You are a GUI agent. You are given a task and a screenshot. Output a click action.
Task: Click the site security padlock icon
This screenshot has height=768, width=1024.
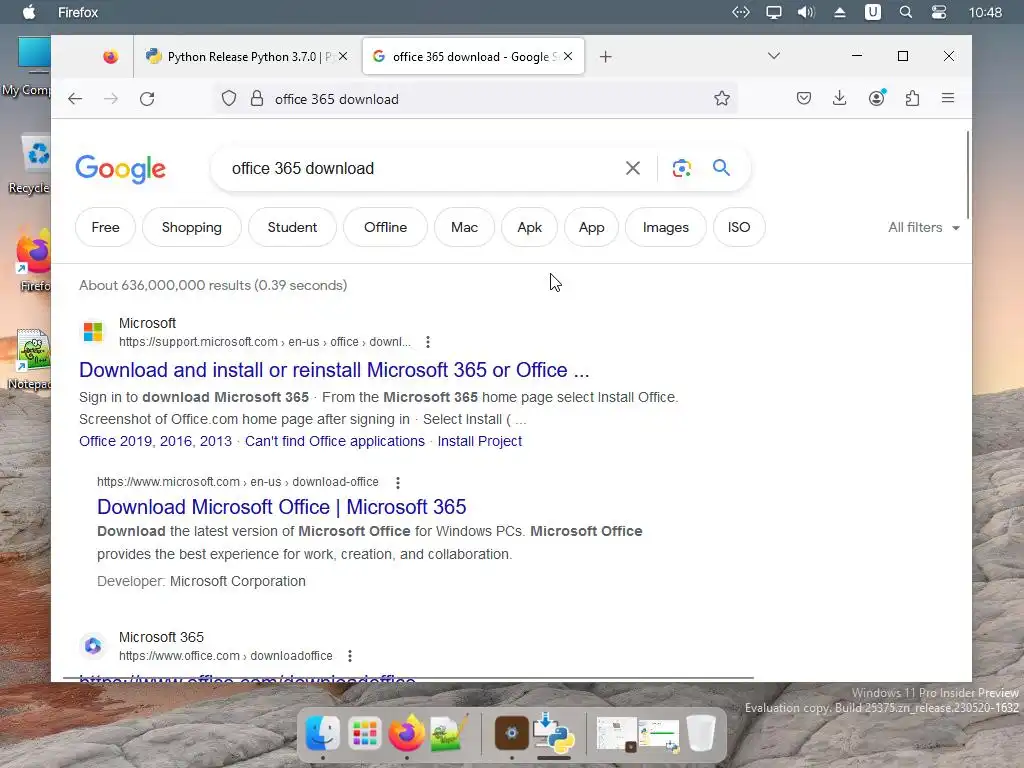257,99
